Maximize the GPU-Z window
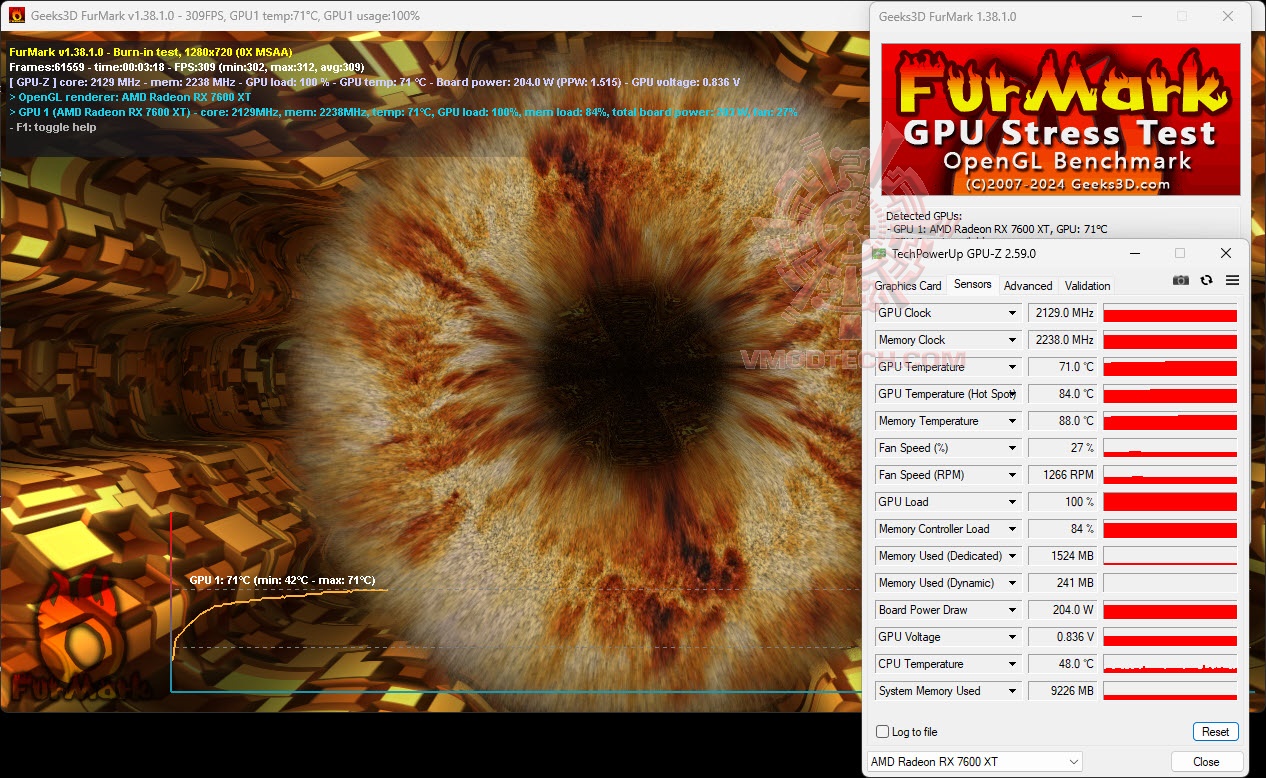 1180,254
